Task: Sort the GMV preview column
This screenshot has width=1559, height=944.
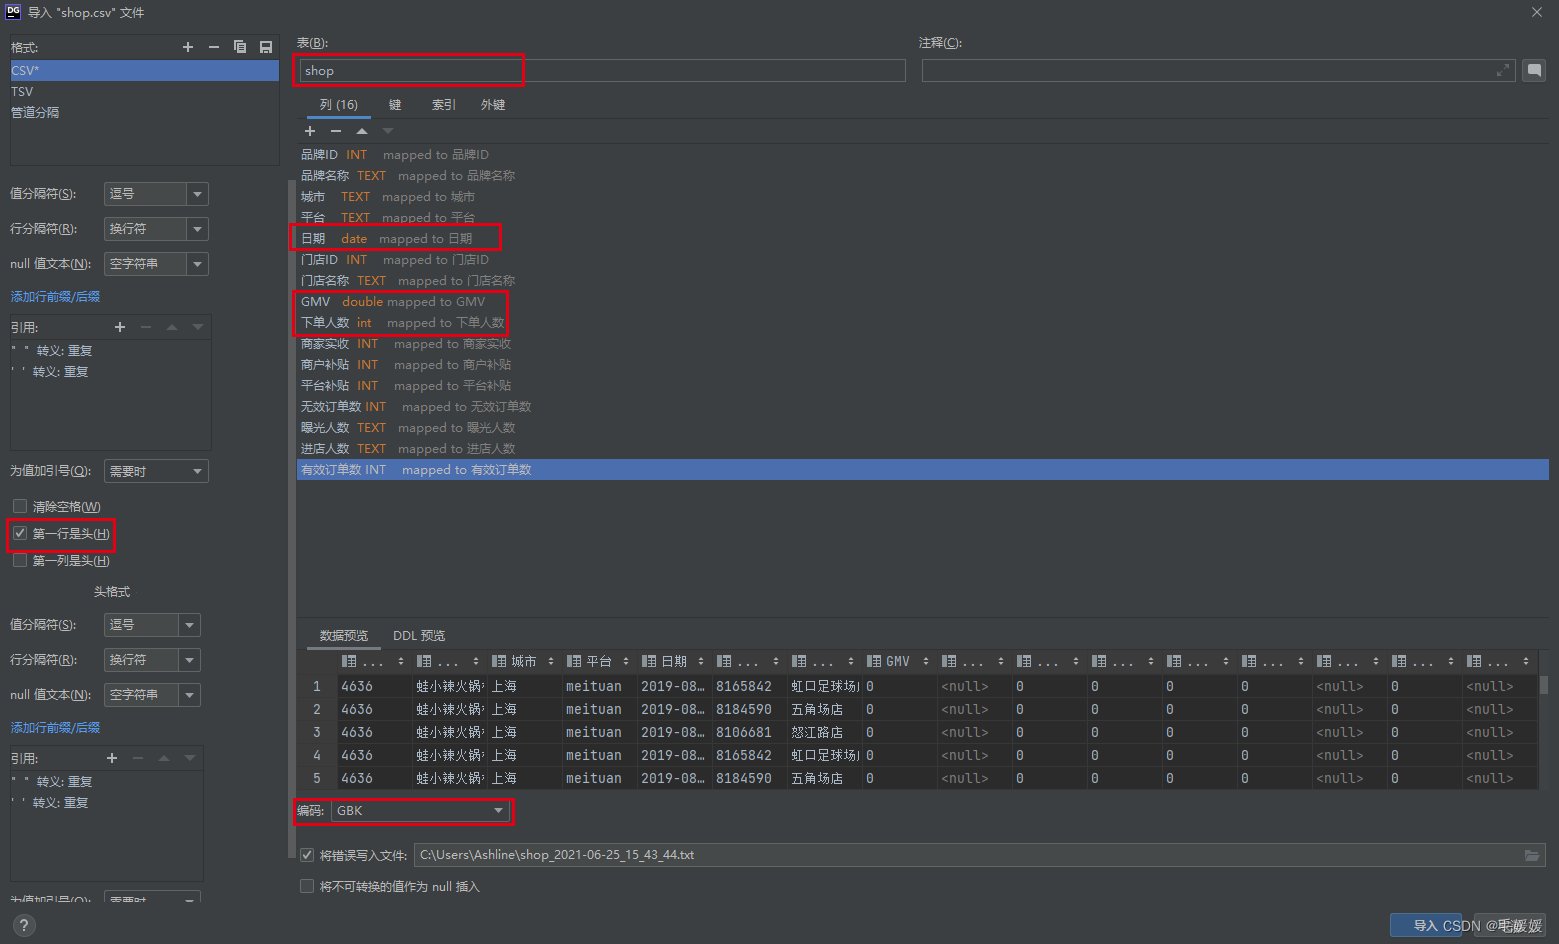Action: [926, 661]
